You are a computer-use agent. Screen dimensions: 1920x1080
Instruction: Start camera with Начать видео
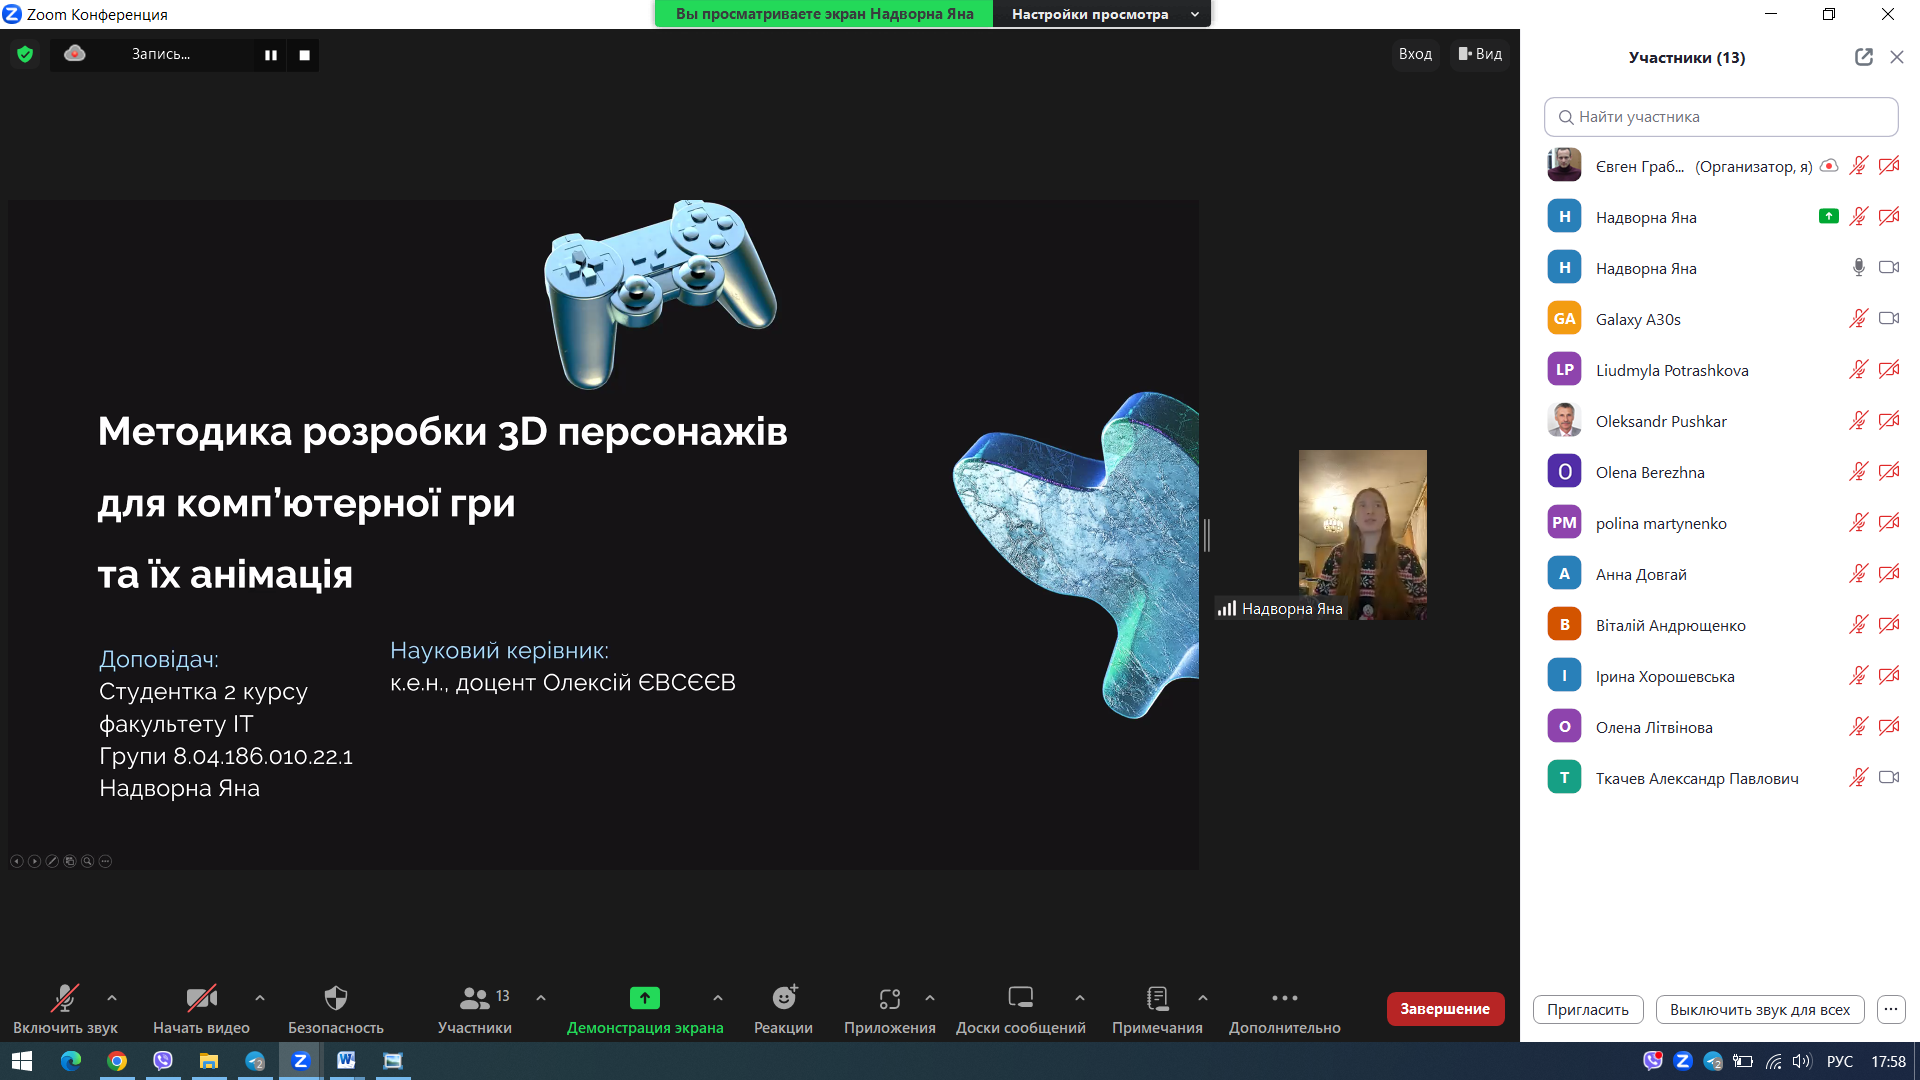coord(201,998)
